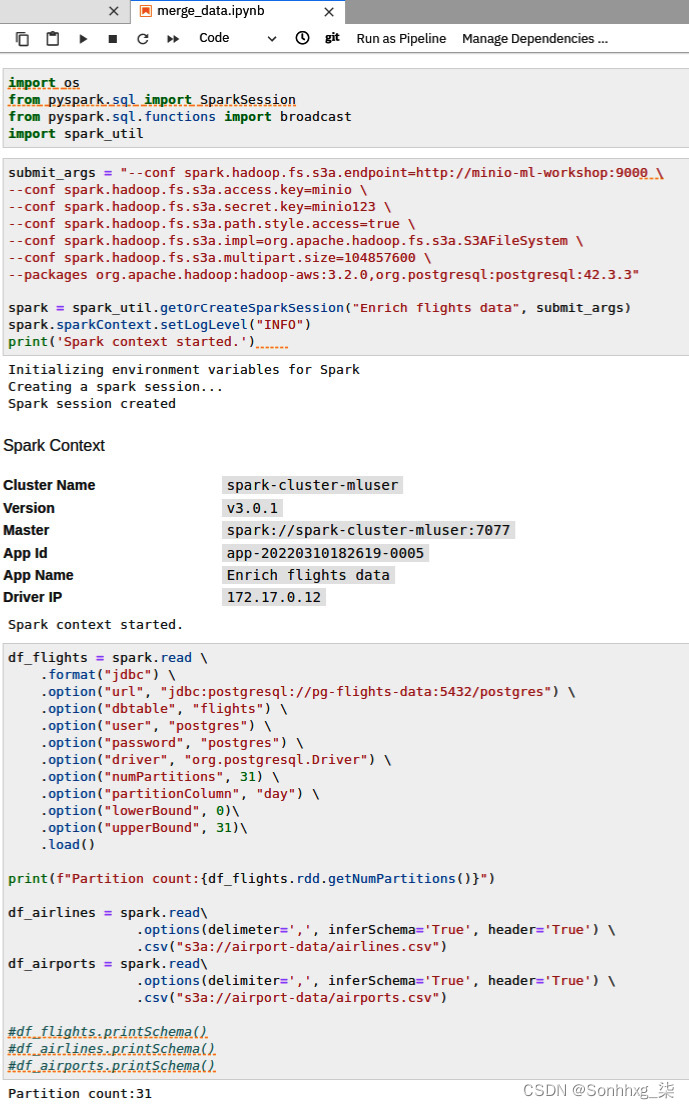Click the git toolbar button
The image size is (689, 1109).
pos(332,38)
